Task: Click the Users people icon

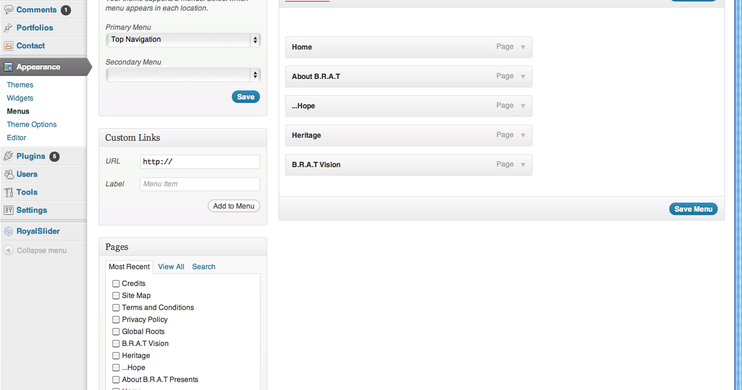Action: (x=9, y=174)
